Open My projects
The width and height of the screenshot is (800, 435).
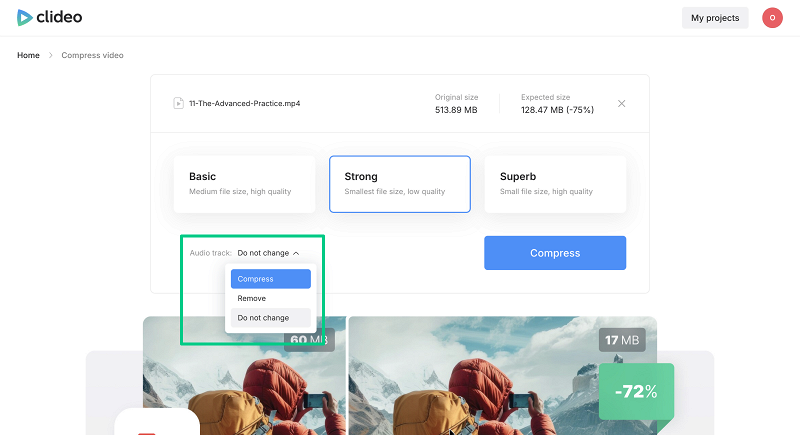714,17
